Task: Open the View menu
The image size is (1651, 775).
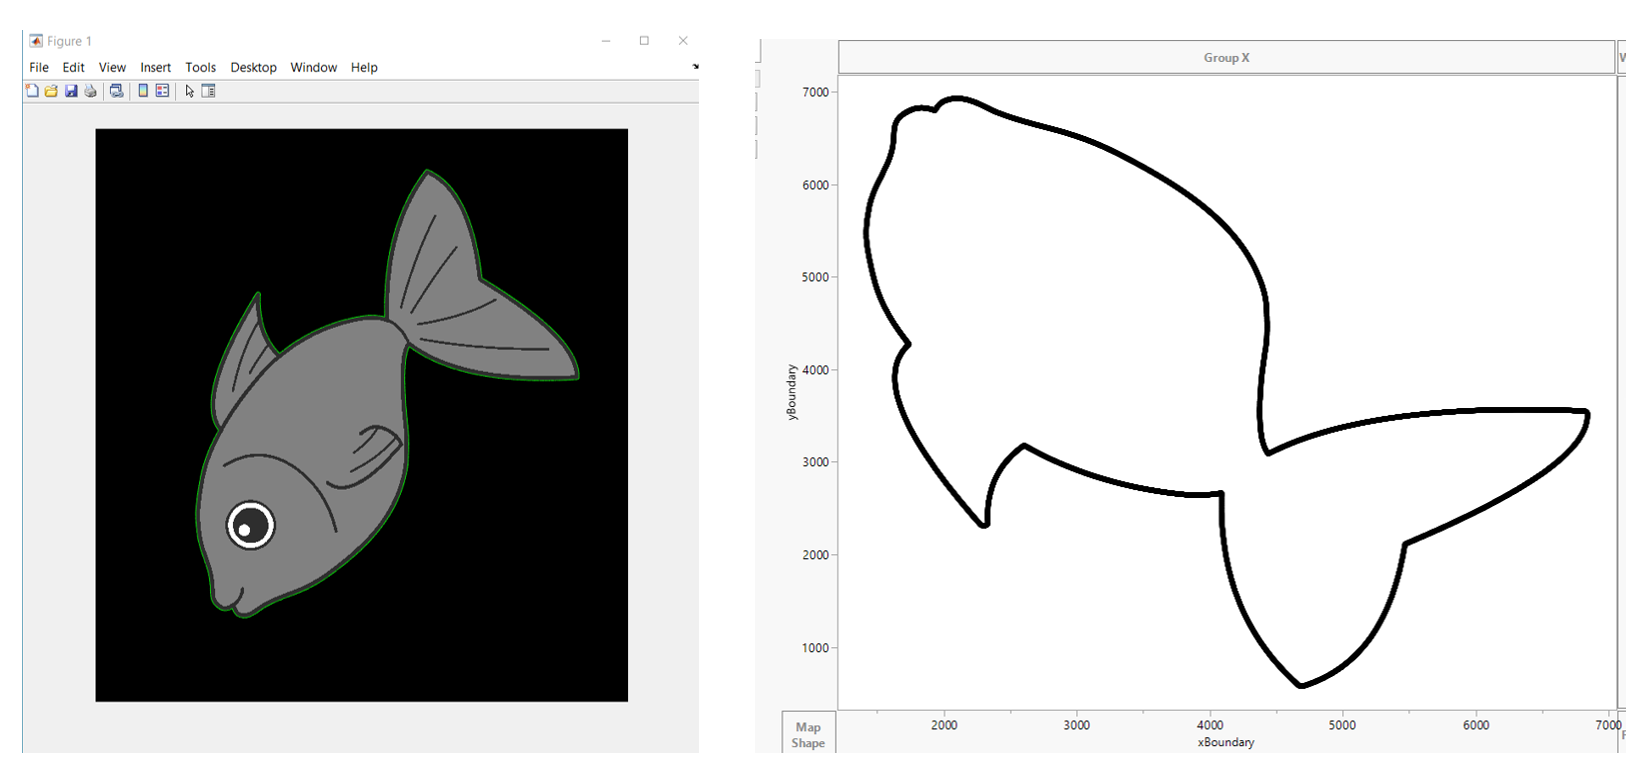Action: coord(112,67)
